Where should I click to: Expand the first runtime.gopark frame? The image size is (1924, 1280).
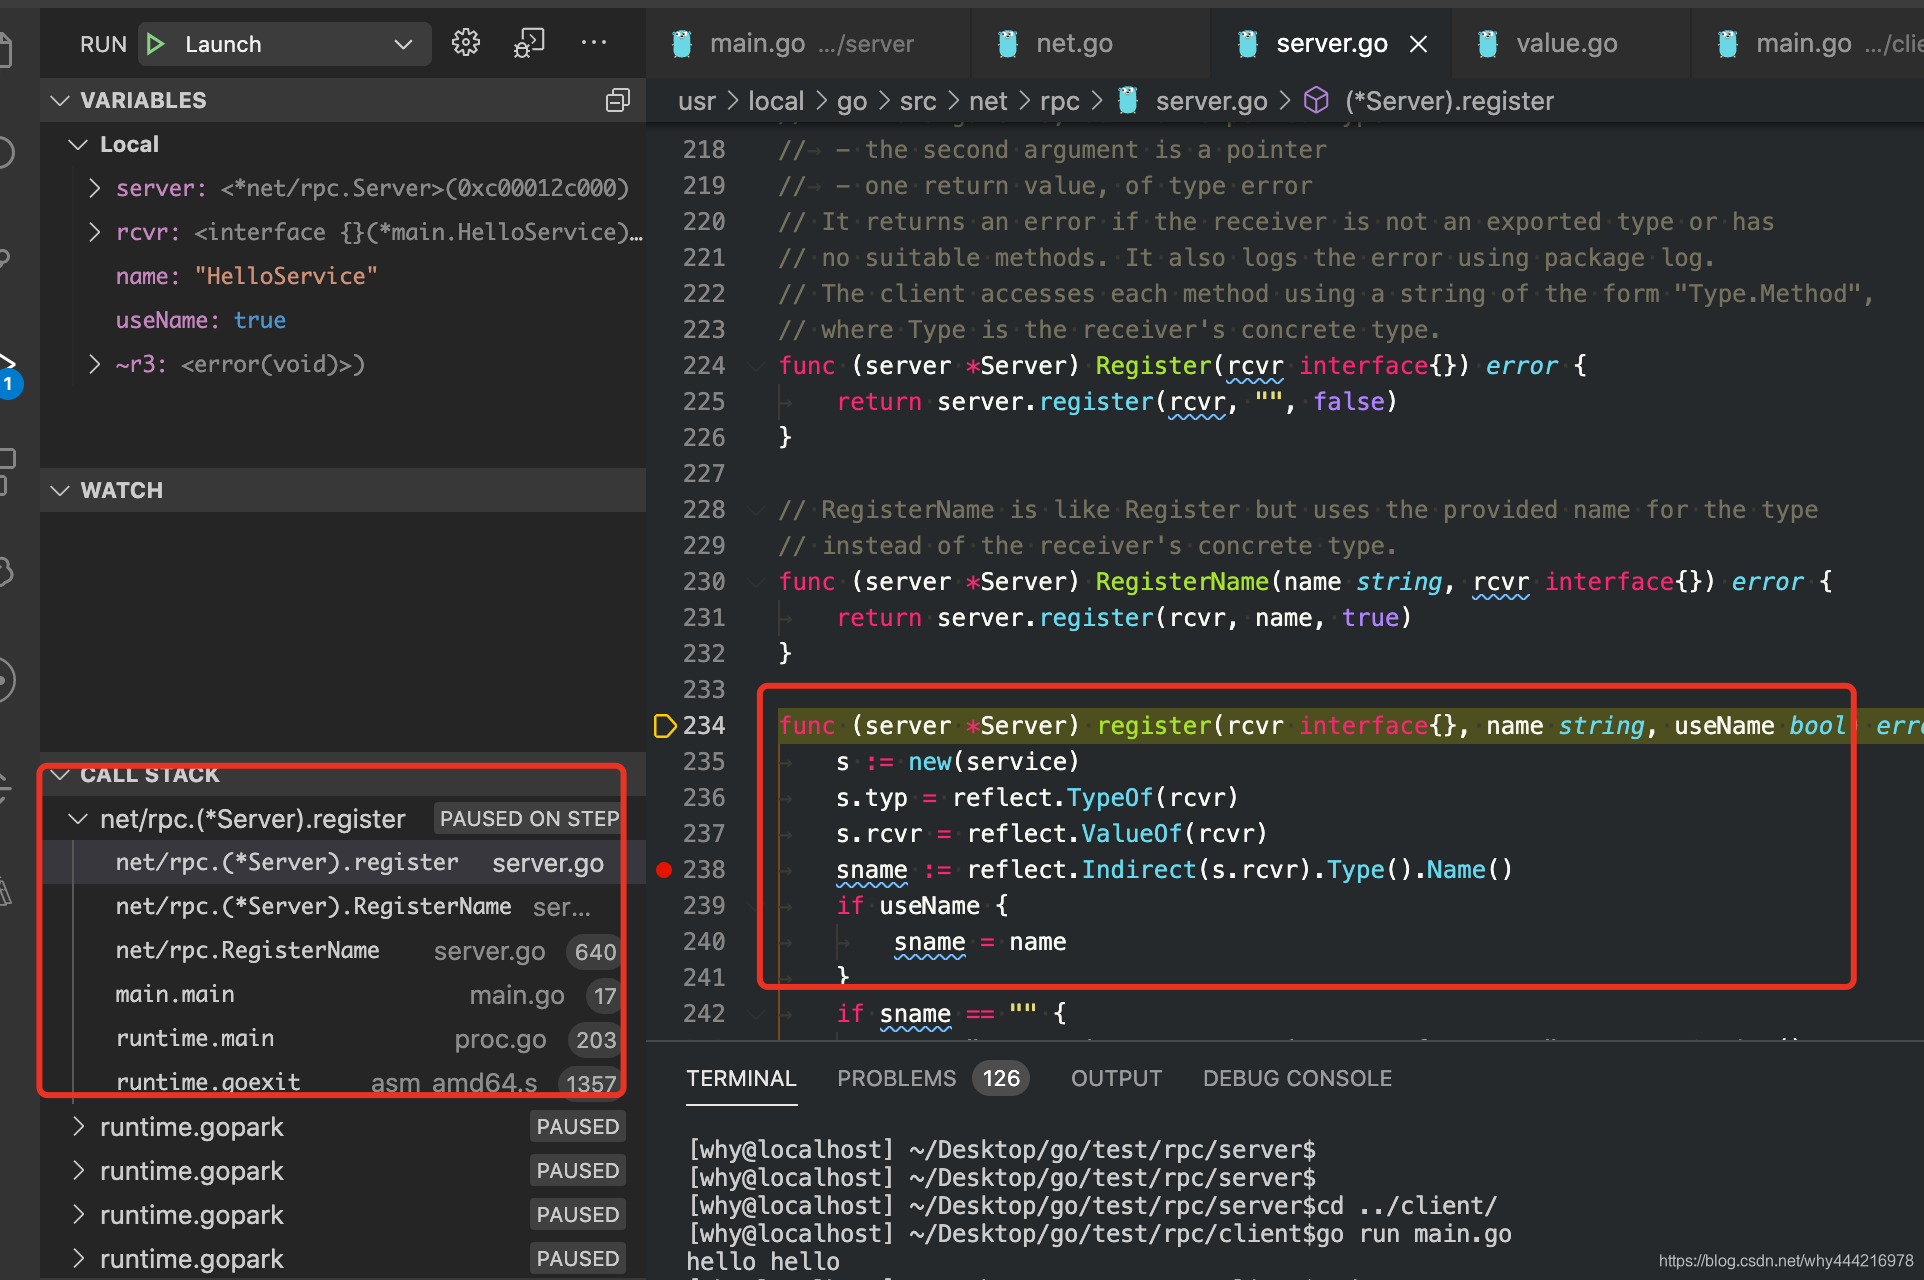pyautogui.click(x=79, y=1126)
